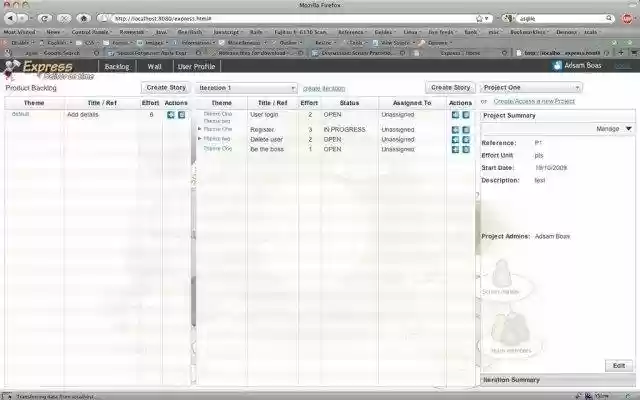Click the Scrum master figure icon
Image resolution: width=640 pixels, height=400 pixels.
[502, 273]
